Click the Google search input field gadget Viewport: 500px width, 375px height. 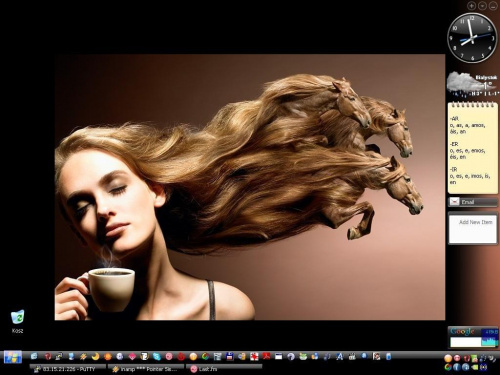pos(465,342)
